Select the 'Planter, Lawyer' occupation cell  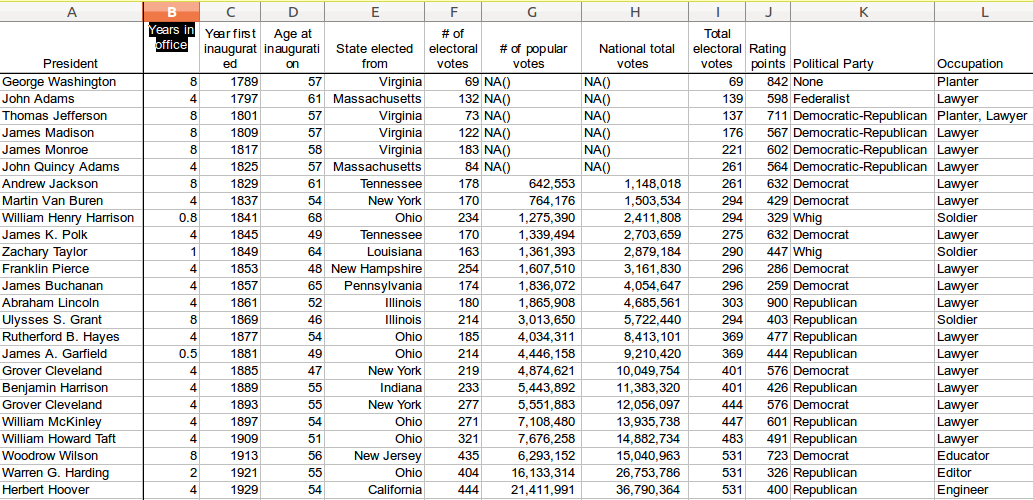(x=982, y=116)
